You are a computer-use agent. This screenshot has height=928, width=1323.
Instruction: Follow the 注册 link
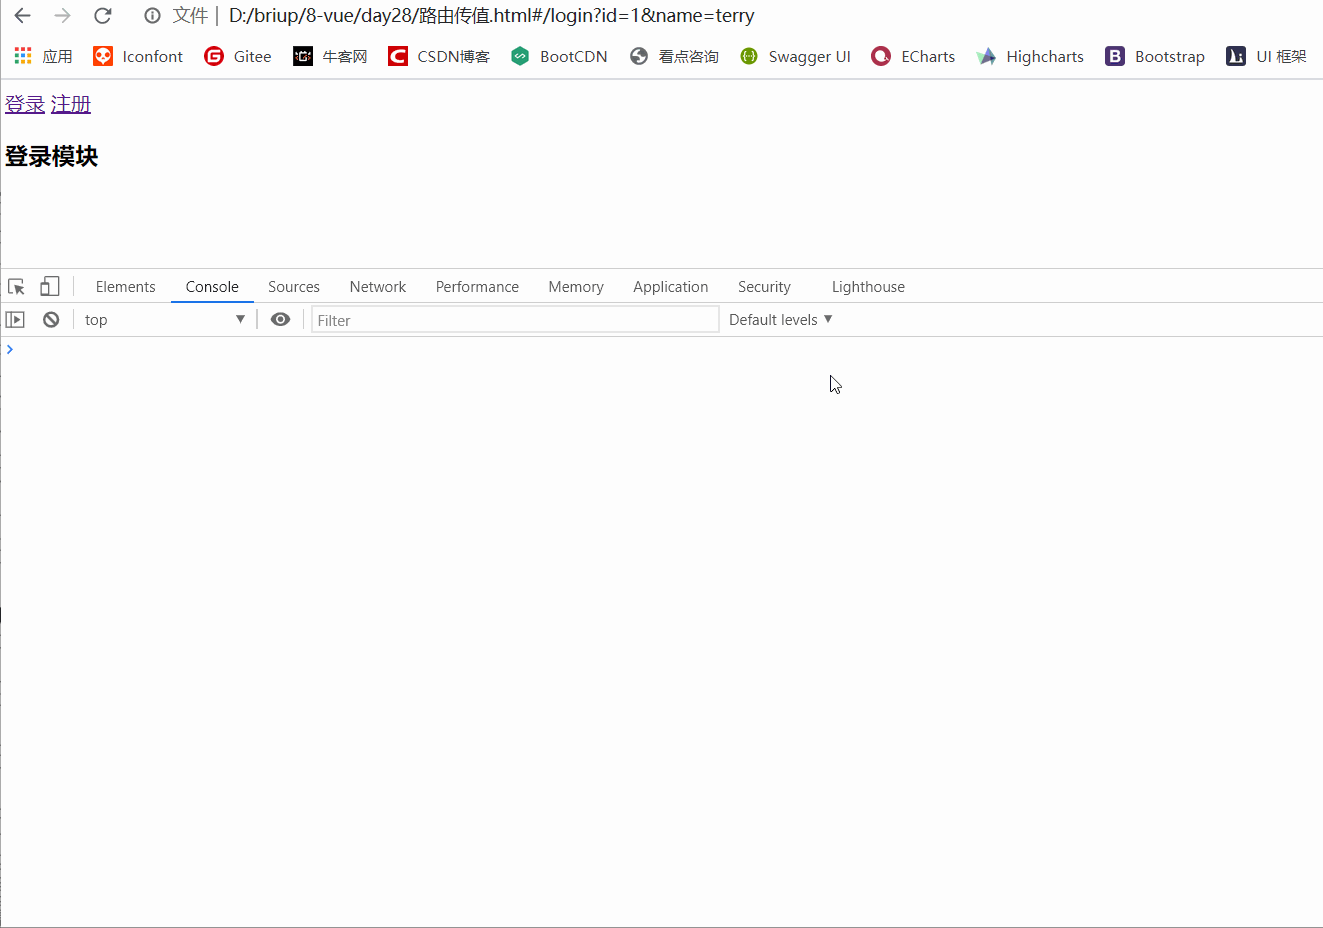pos(71,104)
